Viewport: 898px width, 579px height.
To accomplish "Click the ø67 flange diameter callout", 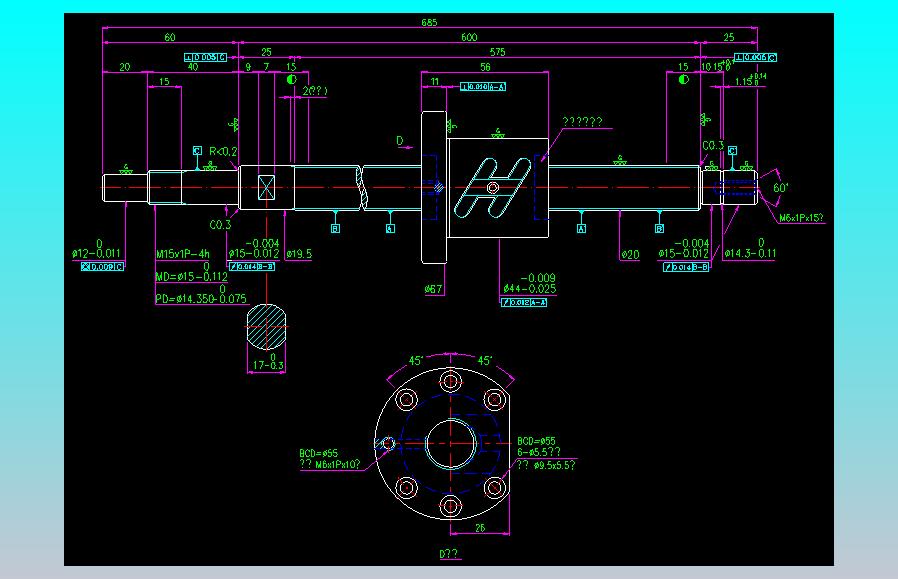I will point(434,289).
